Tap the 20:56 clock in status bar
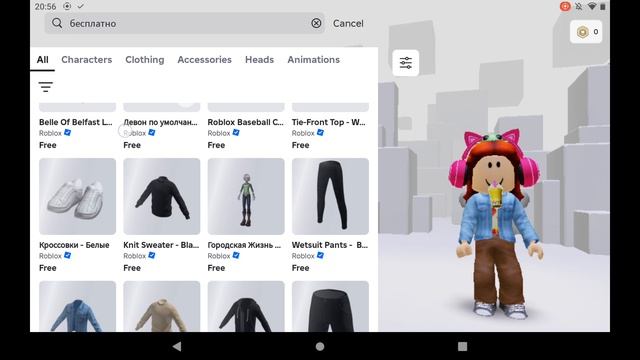Viewport: 640px width, 360px height. click(45, 7)
